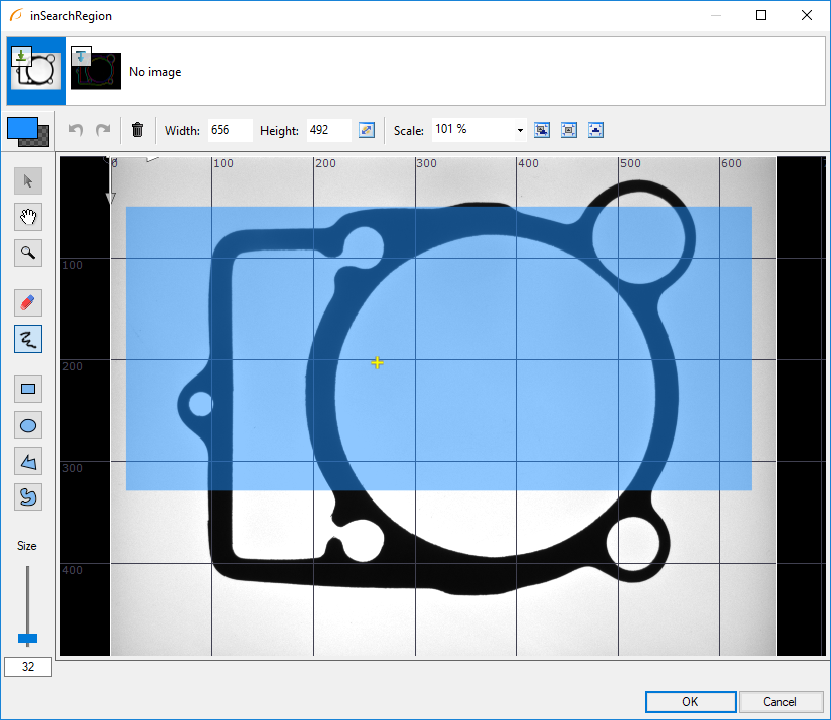Click the resize icon beside Height
The width and height of the screenshot is (831, 720).
click(x=367, y=130)
